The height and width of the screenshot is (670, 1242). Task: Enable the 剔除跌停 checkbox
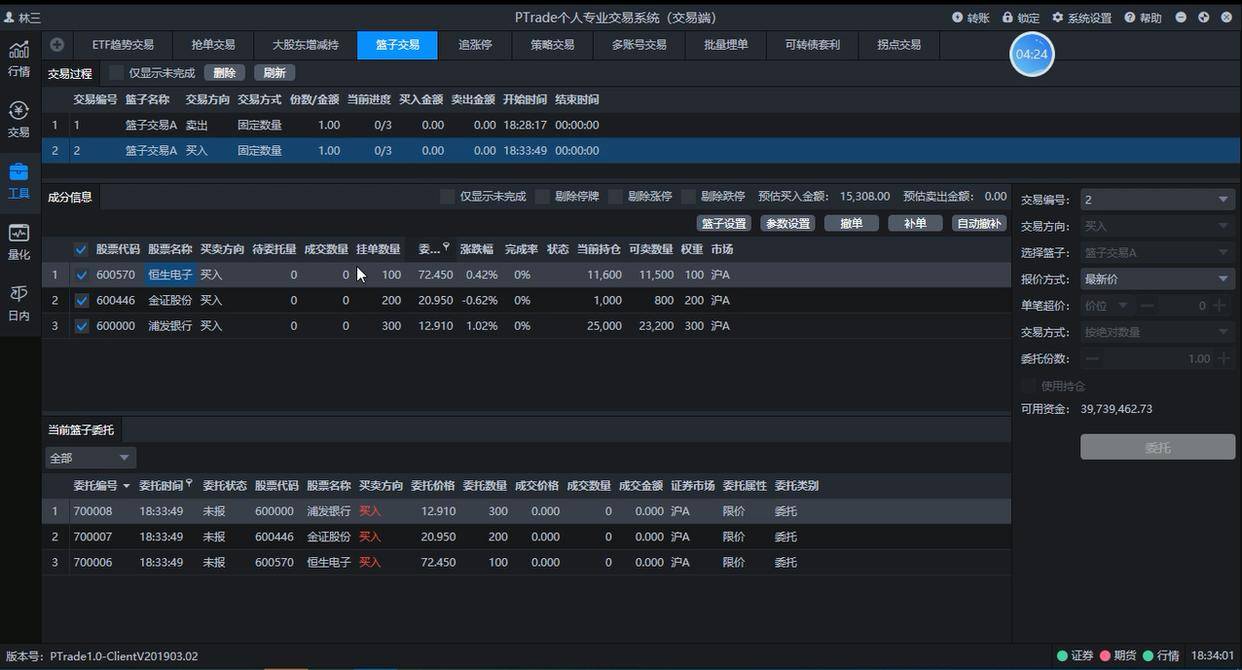pos(688,196)
